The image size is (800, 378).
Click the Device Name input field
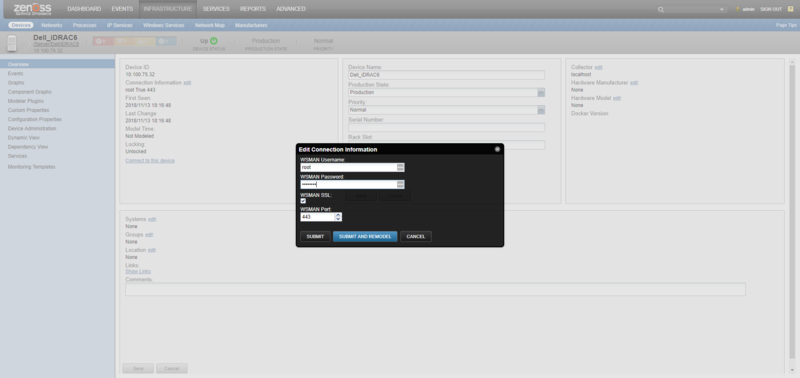coord(446,75)
